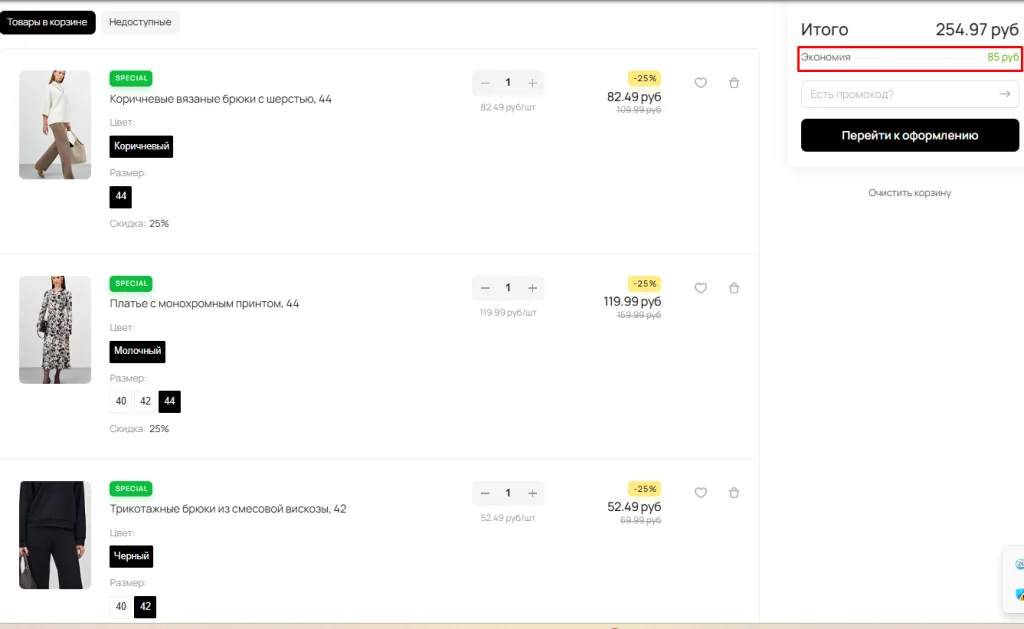Increase quantity of brown knitted trousers
1024x629 pixels.
coord(532,83)
